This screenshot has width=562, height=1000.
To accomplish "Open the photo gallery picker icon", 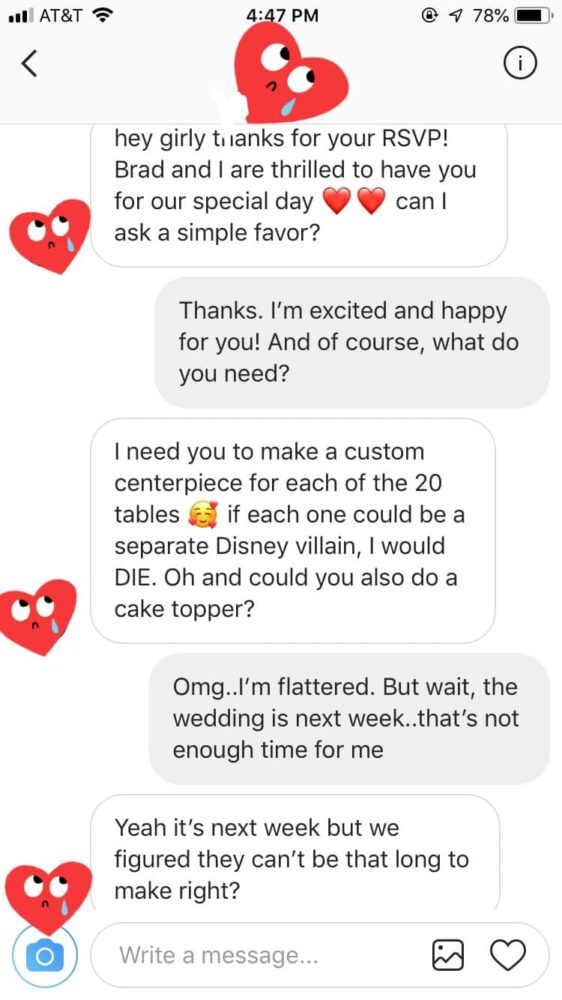I will (447, 955).
